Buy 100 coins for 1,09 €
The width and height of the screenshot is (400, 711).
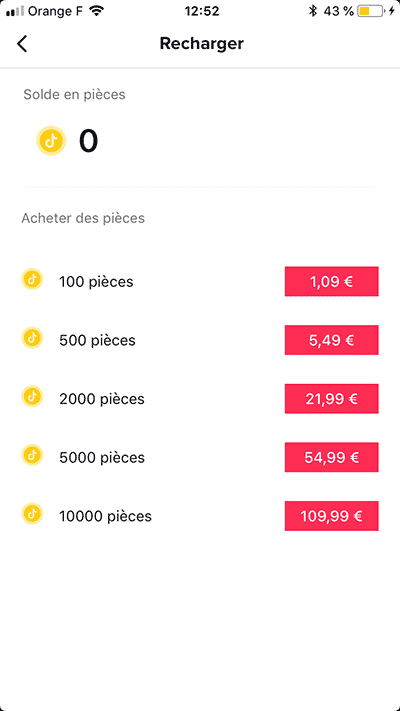click(x=332, y=282)
